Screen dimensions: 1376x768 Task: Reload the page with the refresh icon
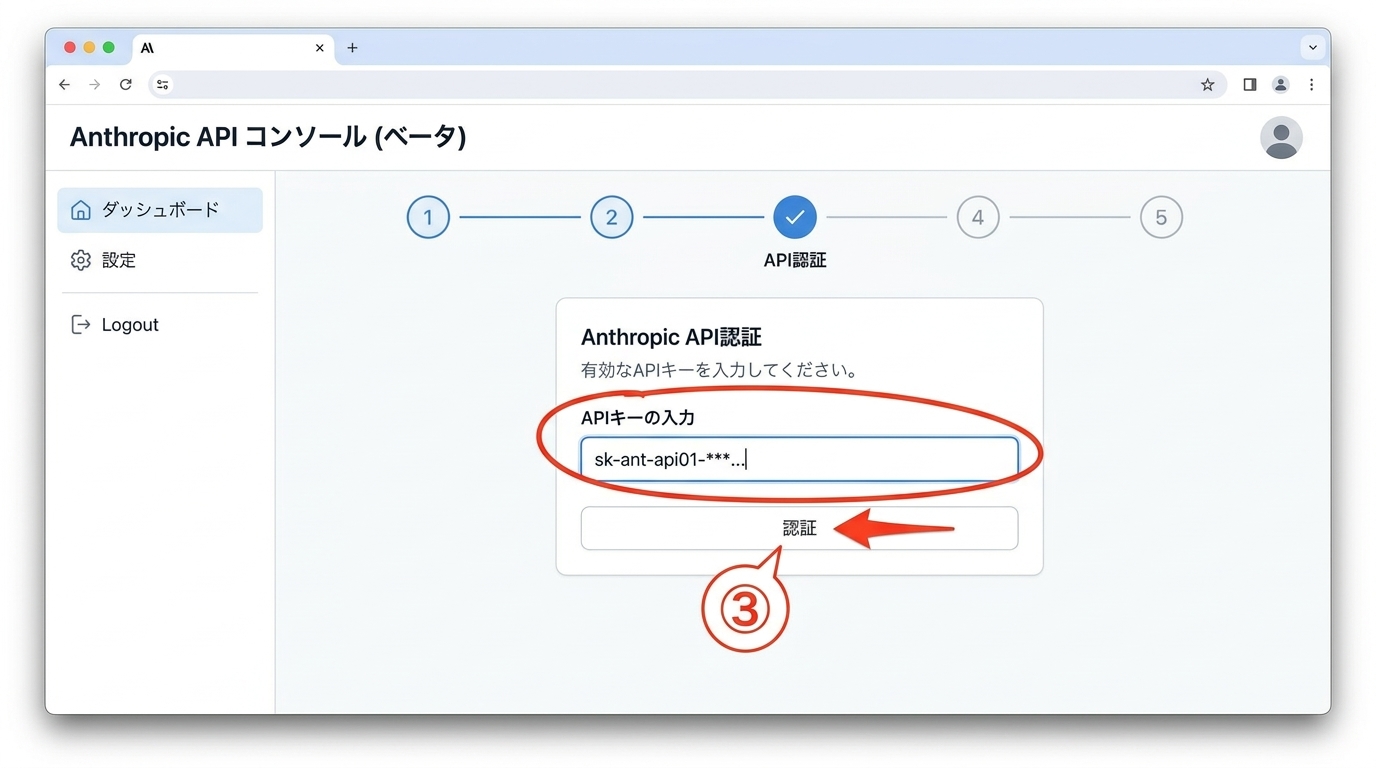pyautogui.click(x=125, y=85)
